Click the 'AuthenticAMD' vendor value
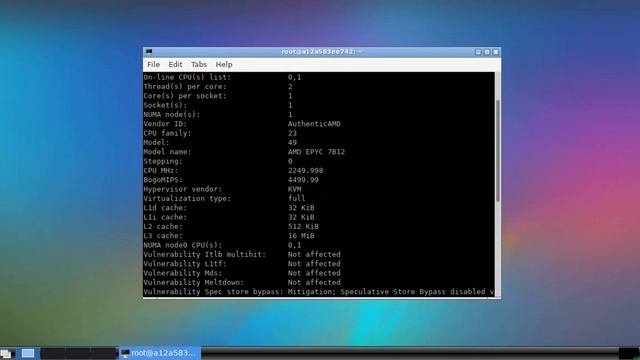 point(314,124)
